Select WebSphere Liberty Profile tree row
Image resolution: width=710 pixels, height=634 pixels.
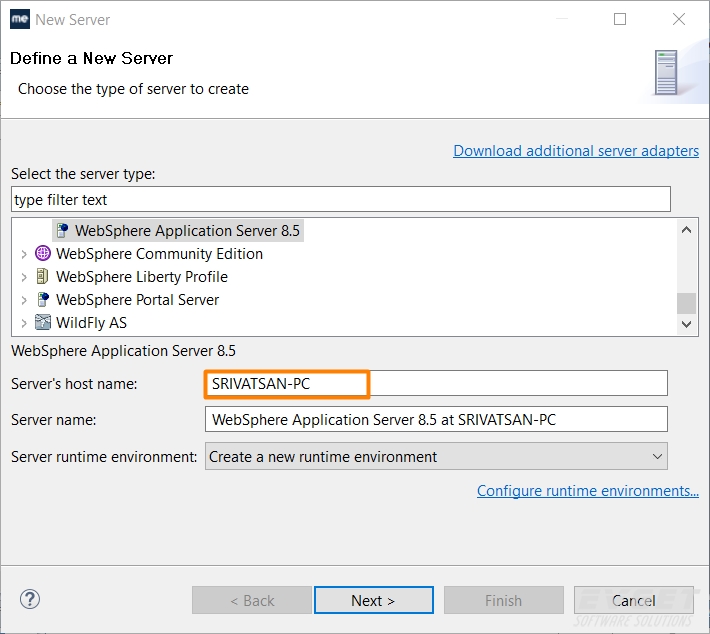[x=131, y=277]
